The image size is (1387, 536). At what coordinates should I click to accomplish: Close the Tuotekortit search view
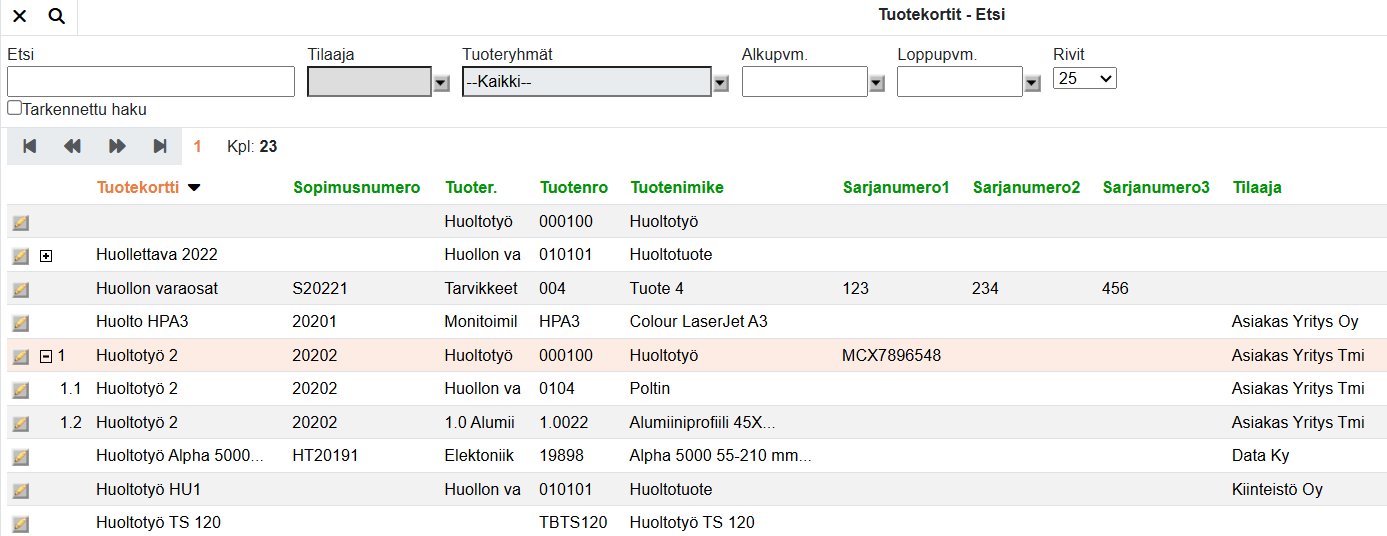click(x=20, y=16)
